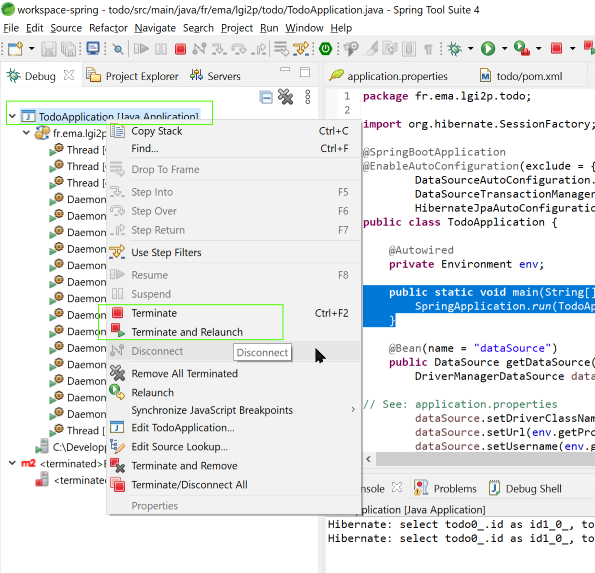Click the Step Over toolbar icon
Screen dimensions: 595x573
[x=239, y=49]
